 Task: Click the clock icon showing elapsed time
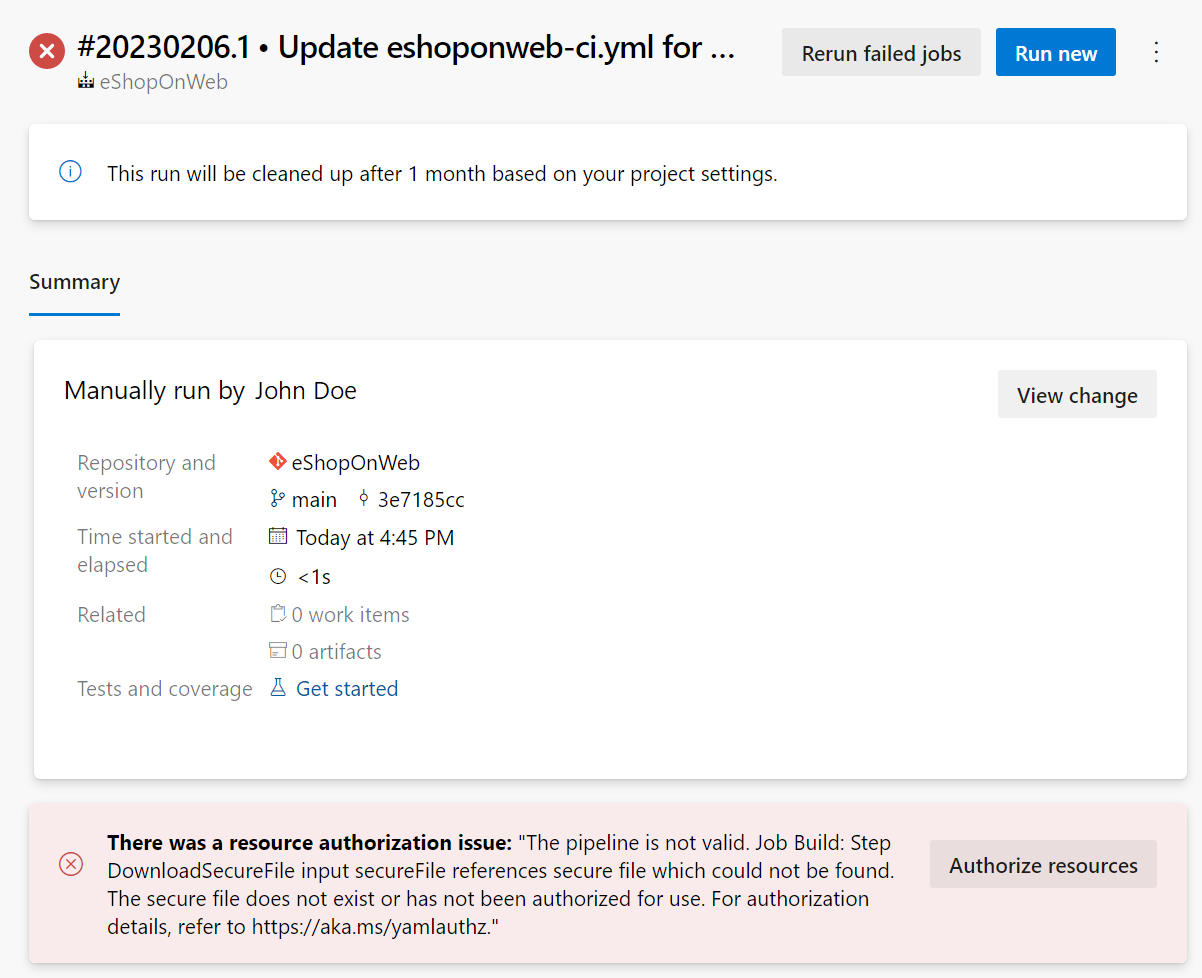click(277, 575)
